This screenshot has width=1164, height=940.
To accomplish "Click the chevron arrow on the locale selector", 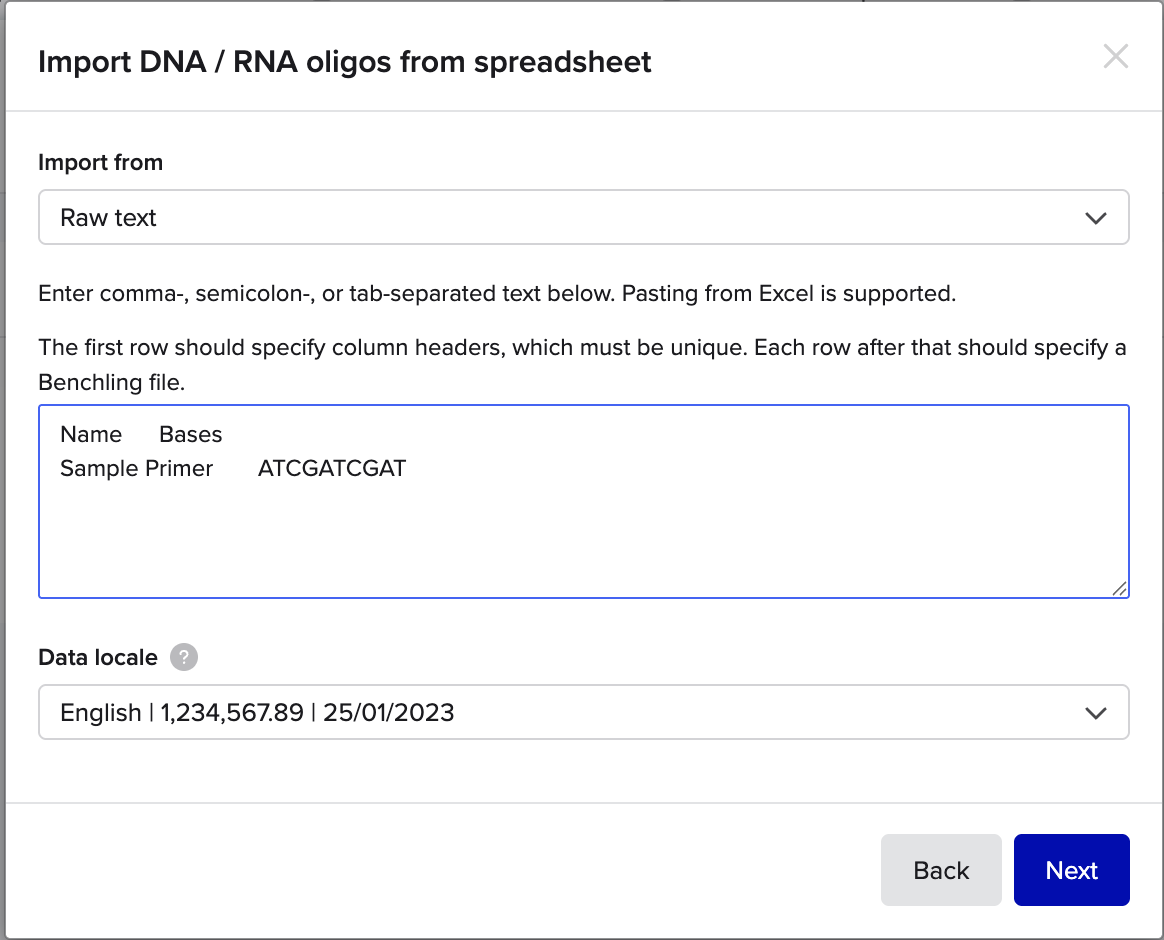I will point(1096,713).
